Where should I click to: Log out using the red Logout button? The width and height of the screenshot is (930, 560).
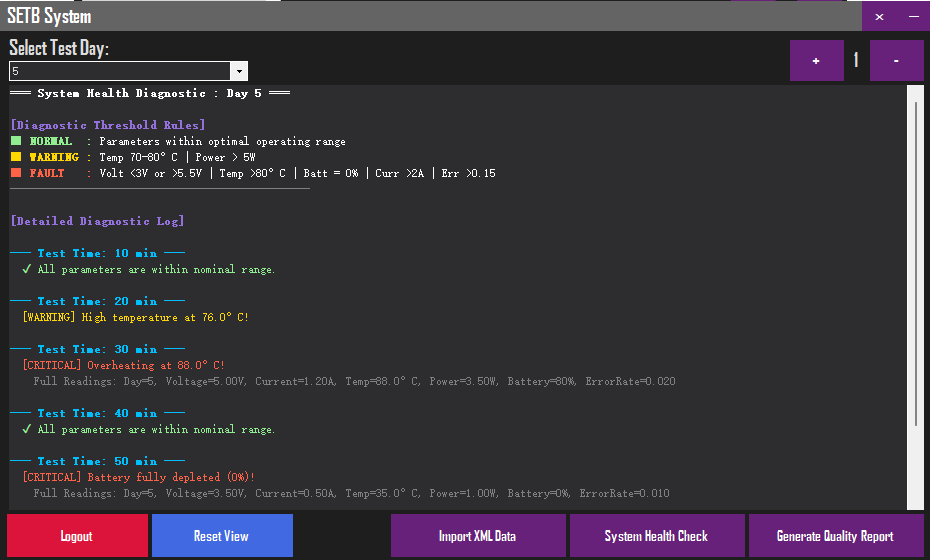77,536
